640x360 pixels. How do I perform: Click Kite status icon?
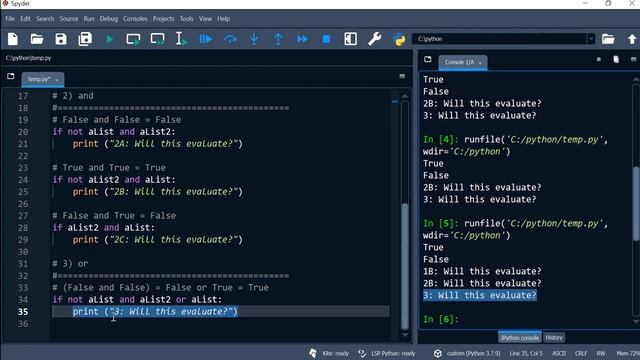313,353
